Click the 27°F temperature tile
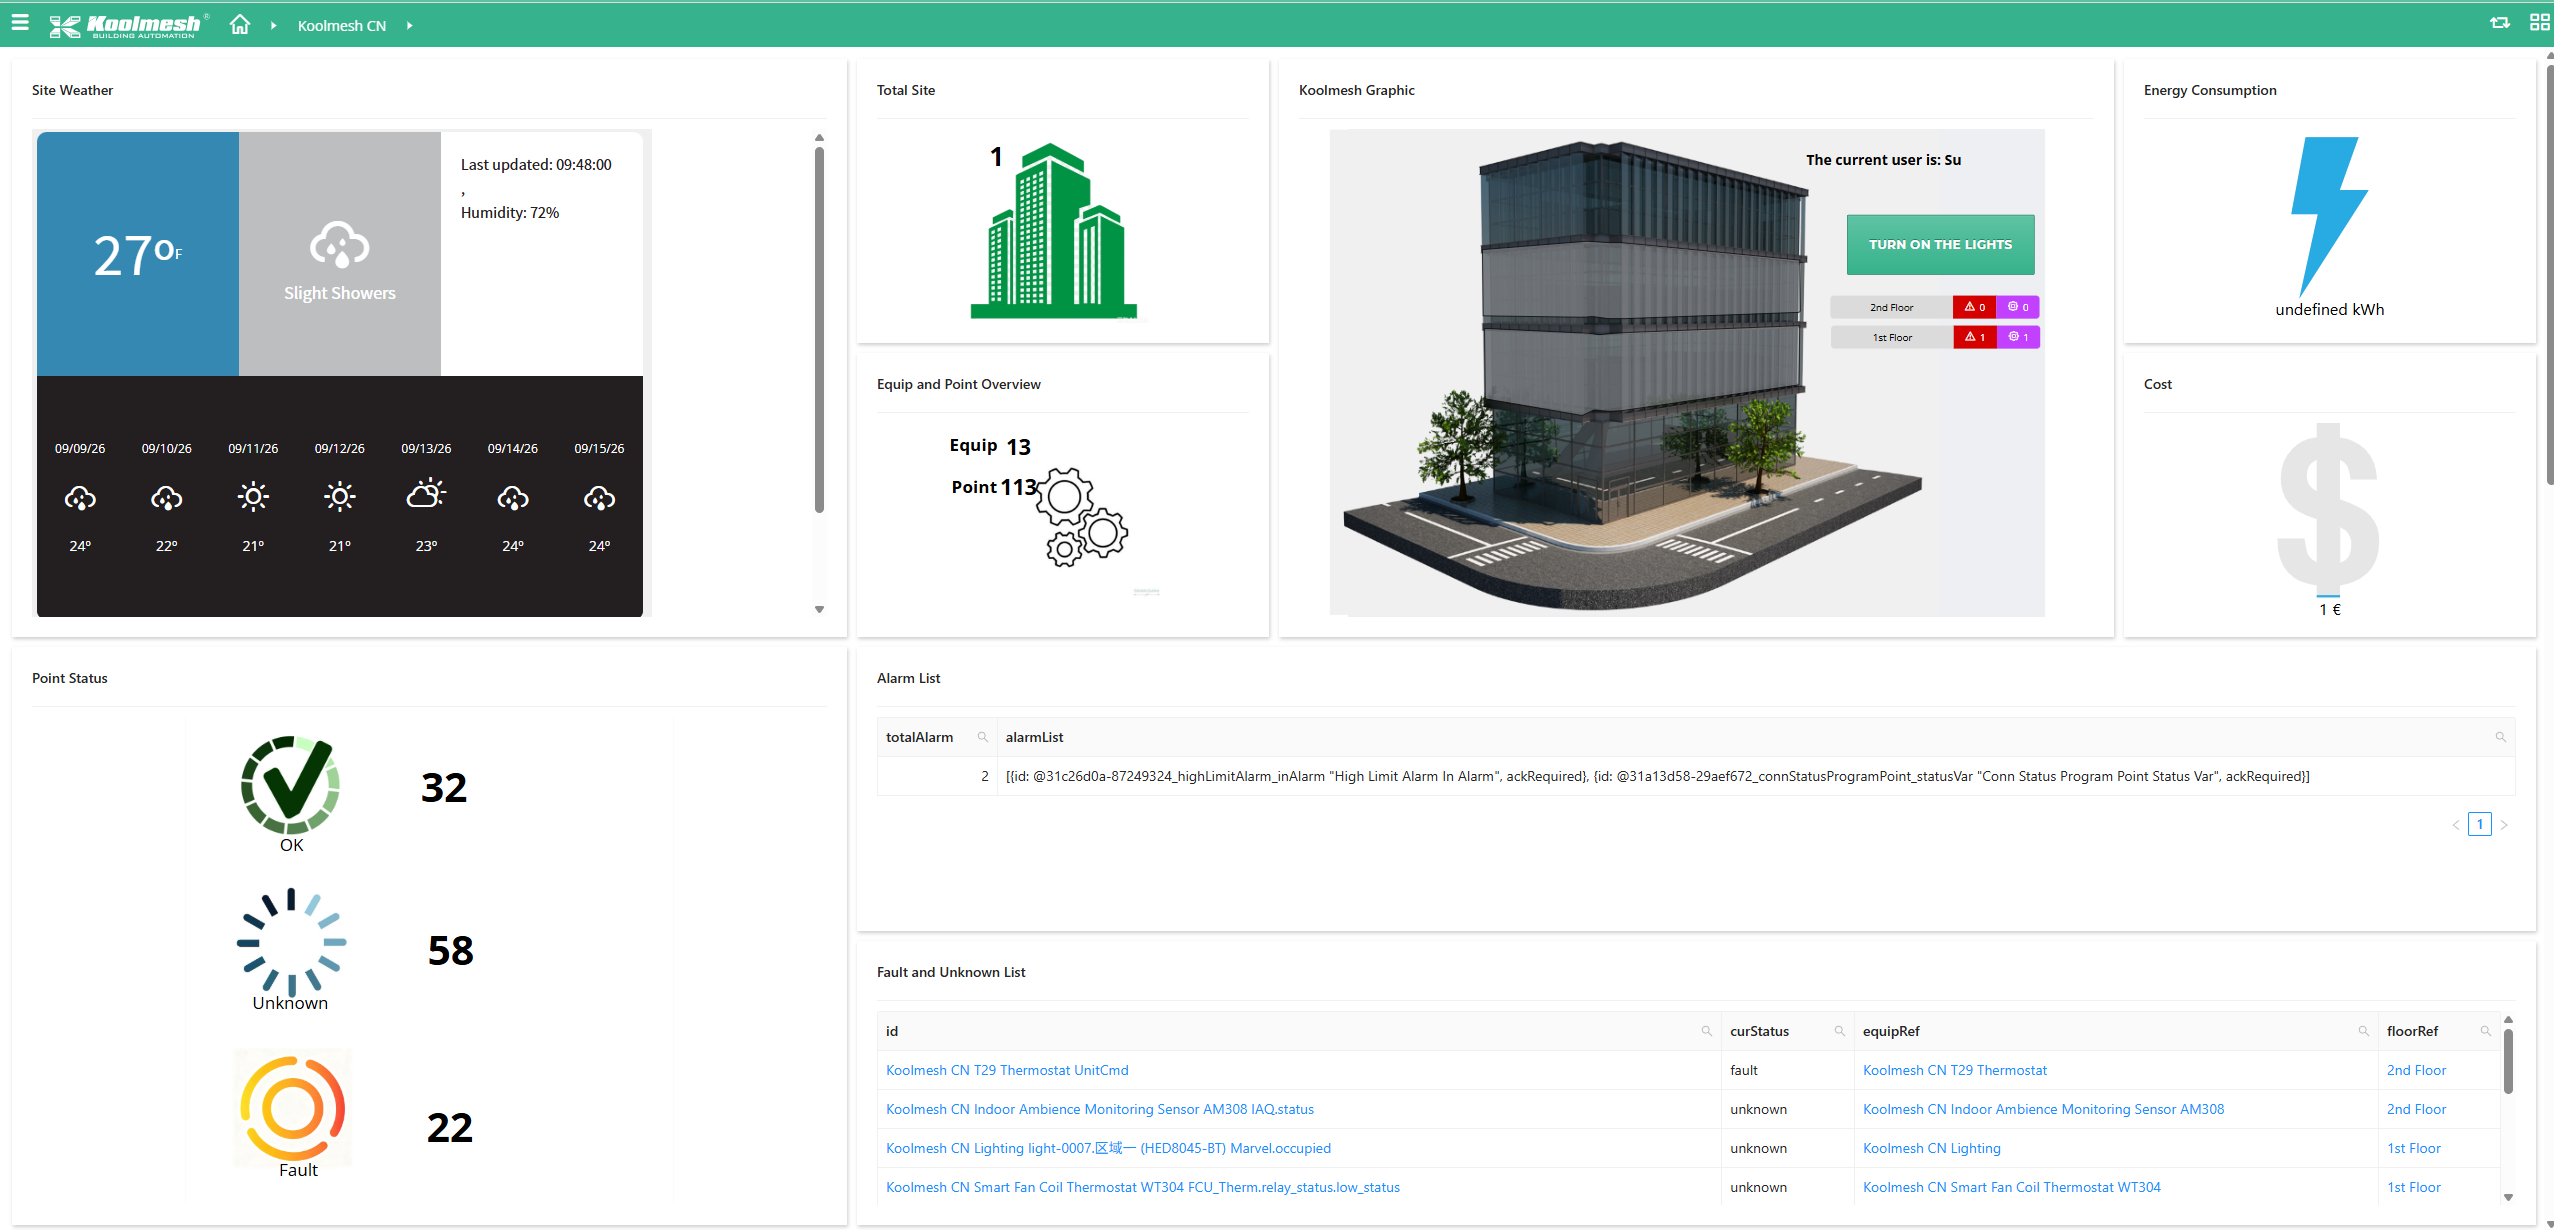This screenshot has width=2554, height=1230. (x=138, y=254)
